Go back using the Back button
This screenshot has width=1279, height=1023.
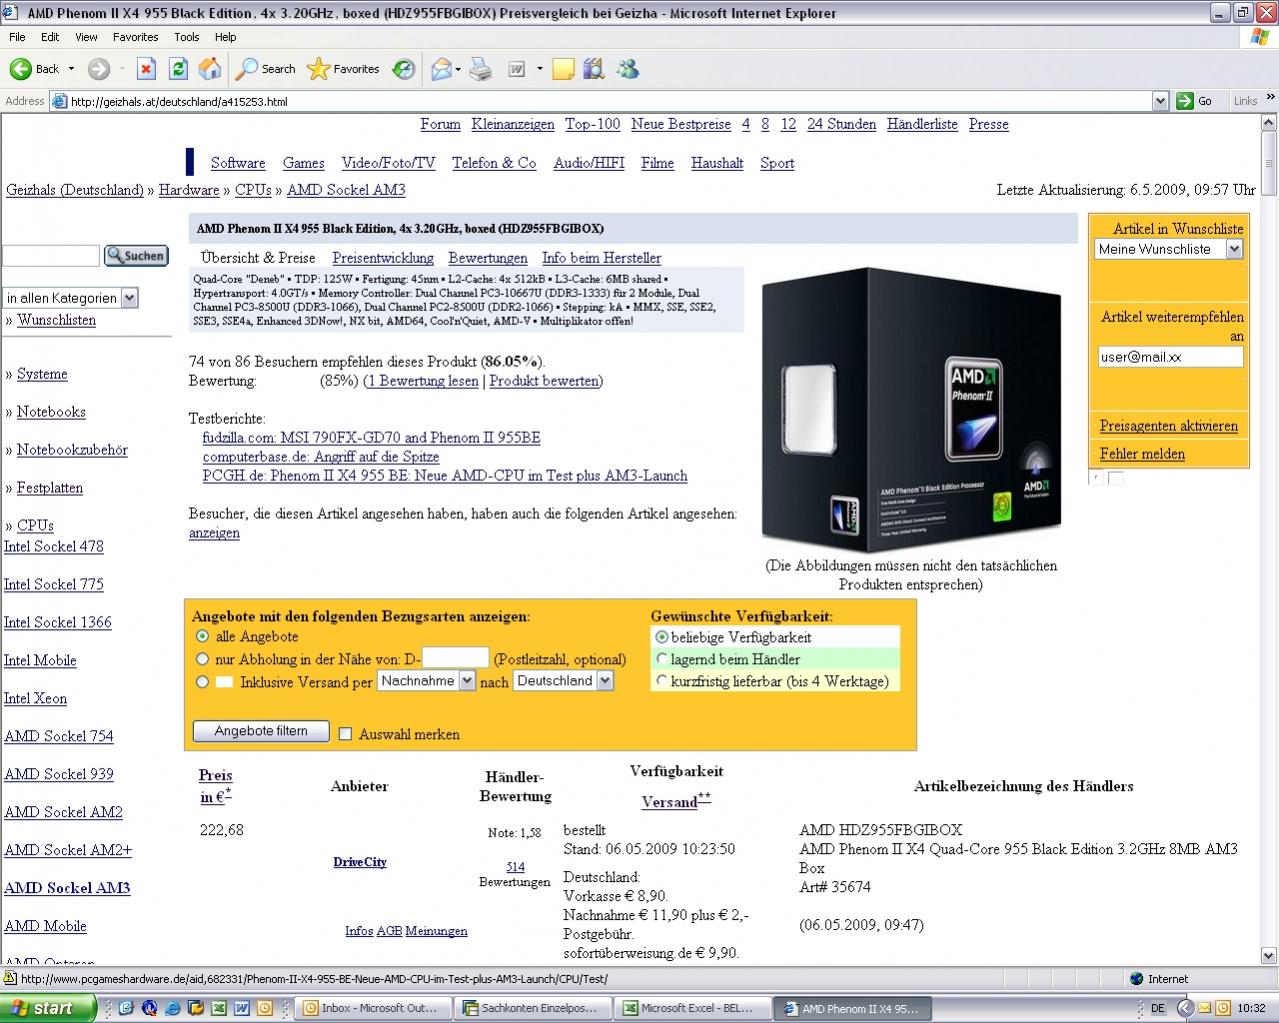point(35,69)
